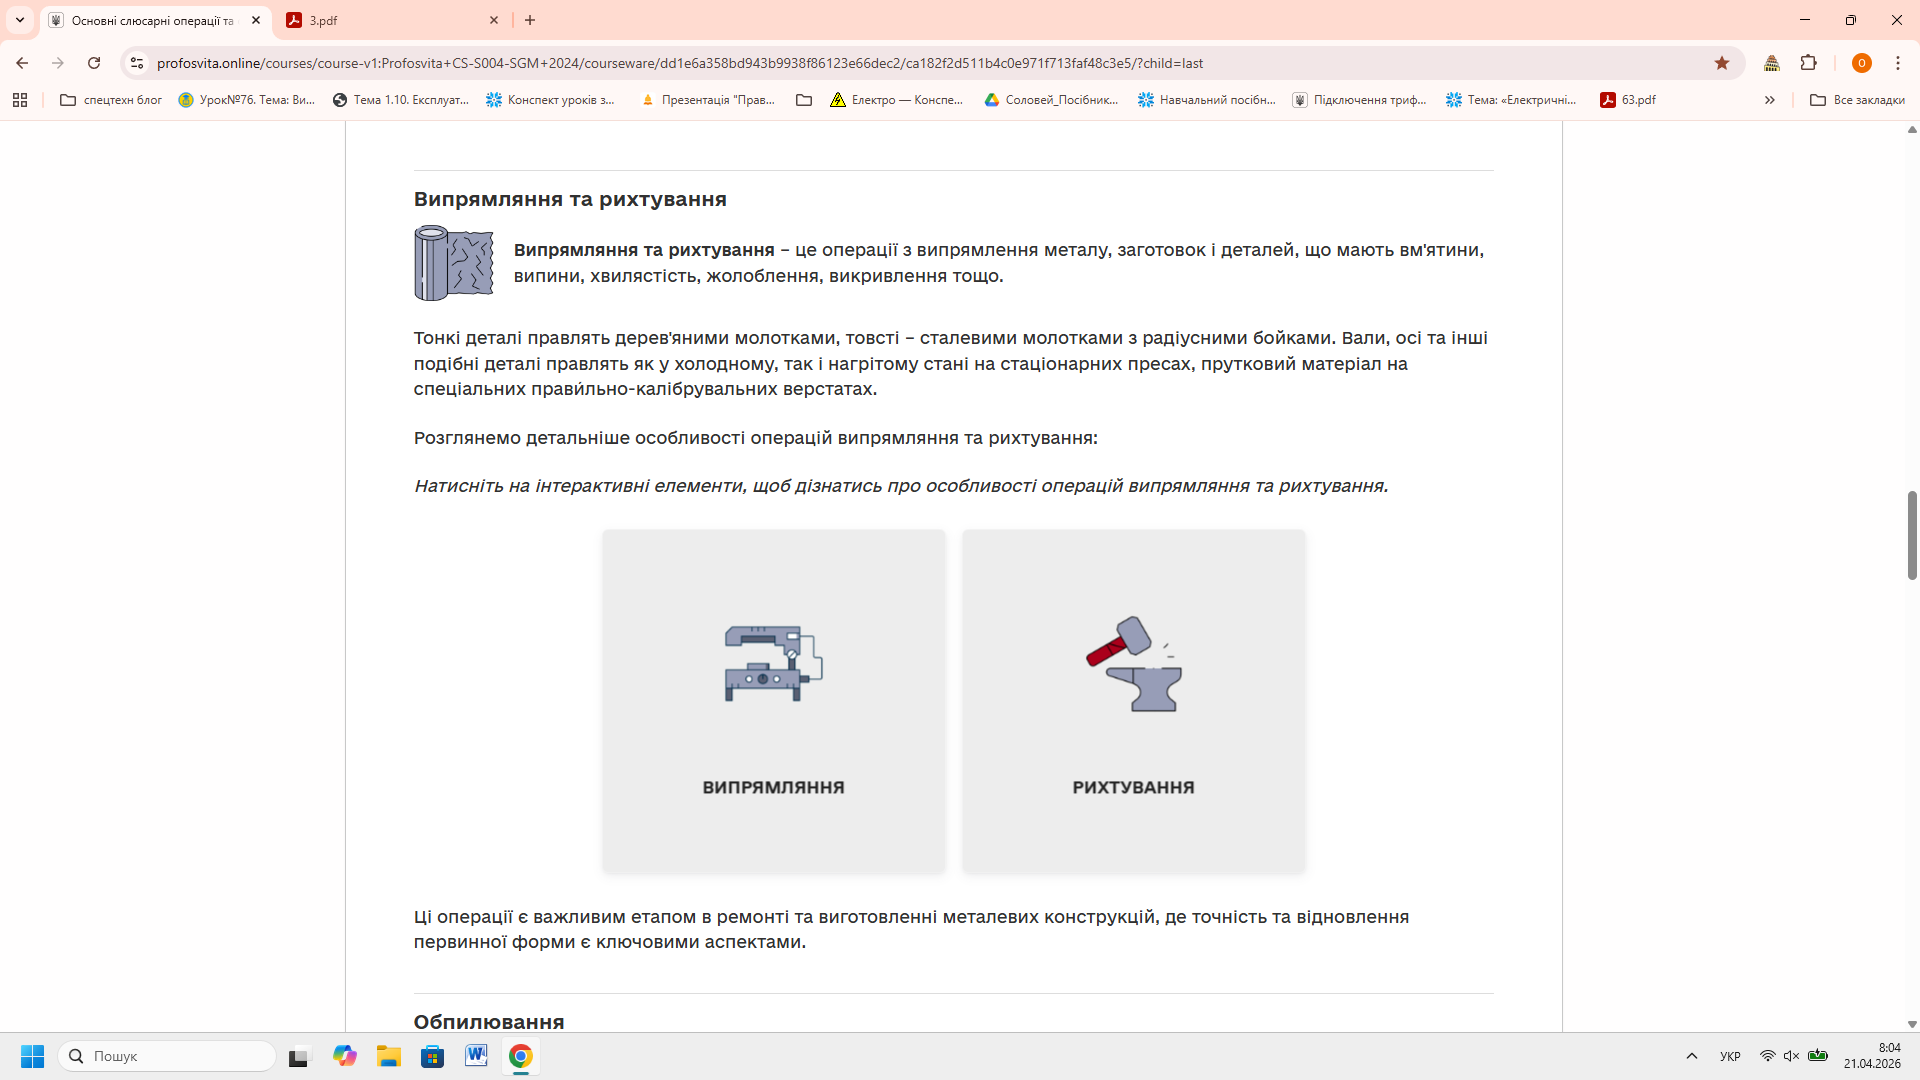Image resolution: width=1920 pixels, height=1080 pixels.
Task: Open the unnamed folder bookmark
Action: click(804, 100)
